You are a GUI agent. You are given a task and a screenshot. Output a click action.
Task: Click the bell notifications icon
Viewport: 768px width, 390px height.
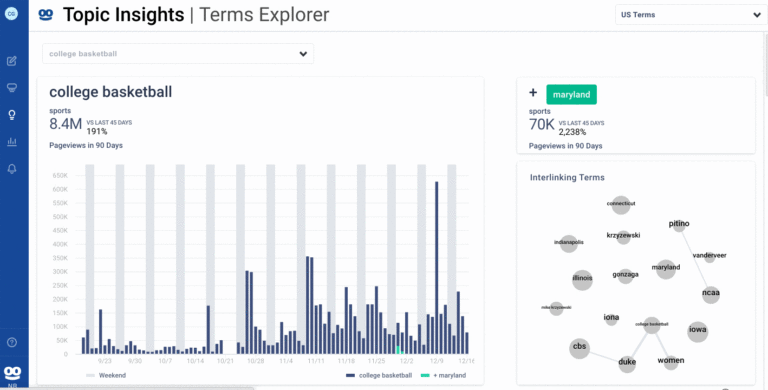coord(12,169)
